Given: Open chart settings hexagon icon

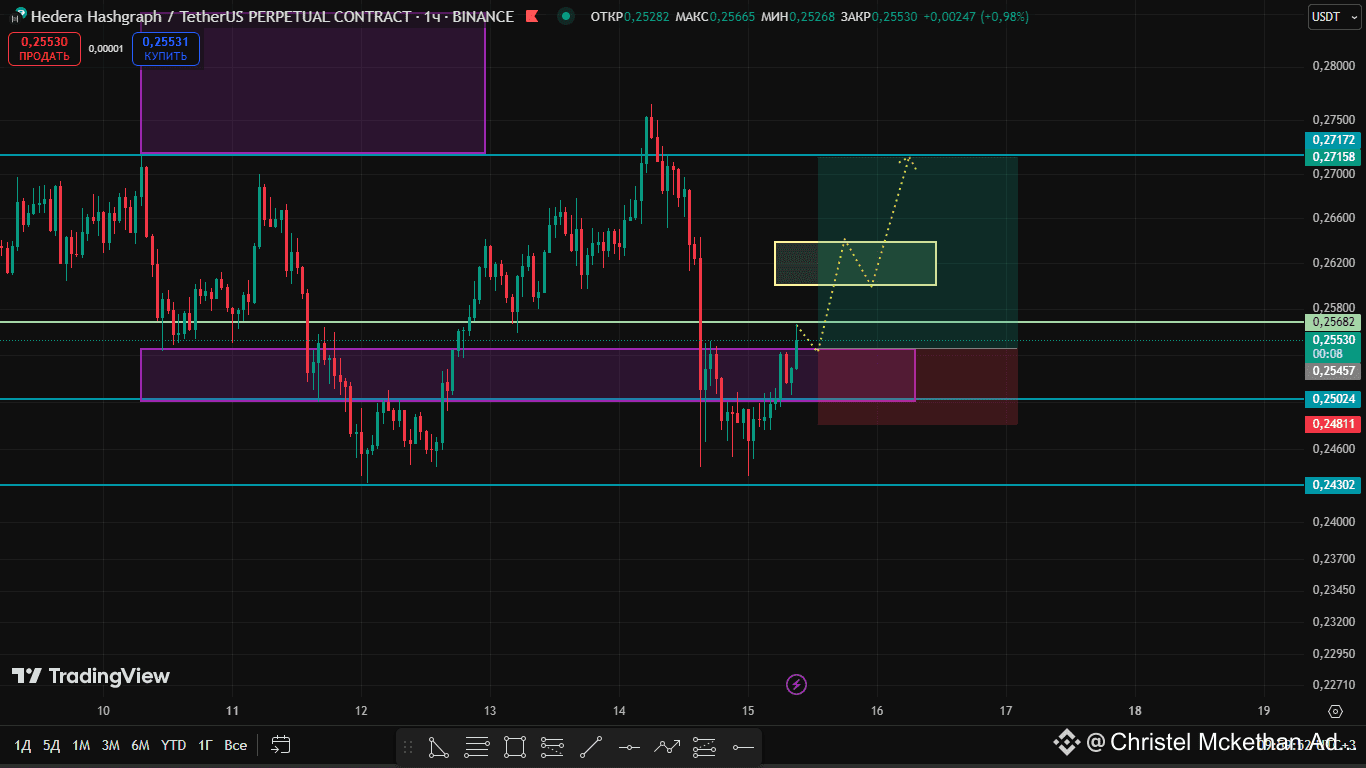Looking at the screenshot, I should 1335,711.
